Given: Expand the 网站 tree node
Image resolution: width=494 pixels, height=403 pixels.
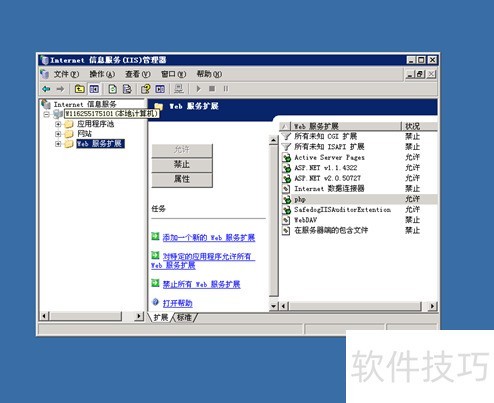Looking at the screenshot, I should (x=58, y=134).
